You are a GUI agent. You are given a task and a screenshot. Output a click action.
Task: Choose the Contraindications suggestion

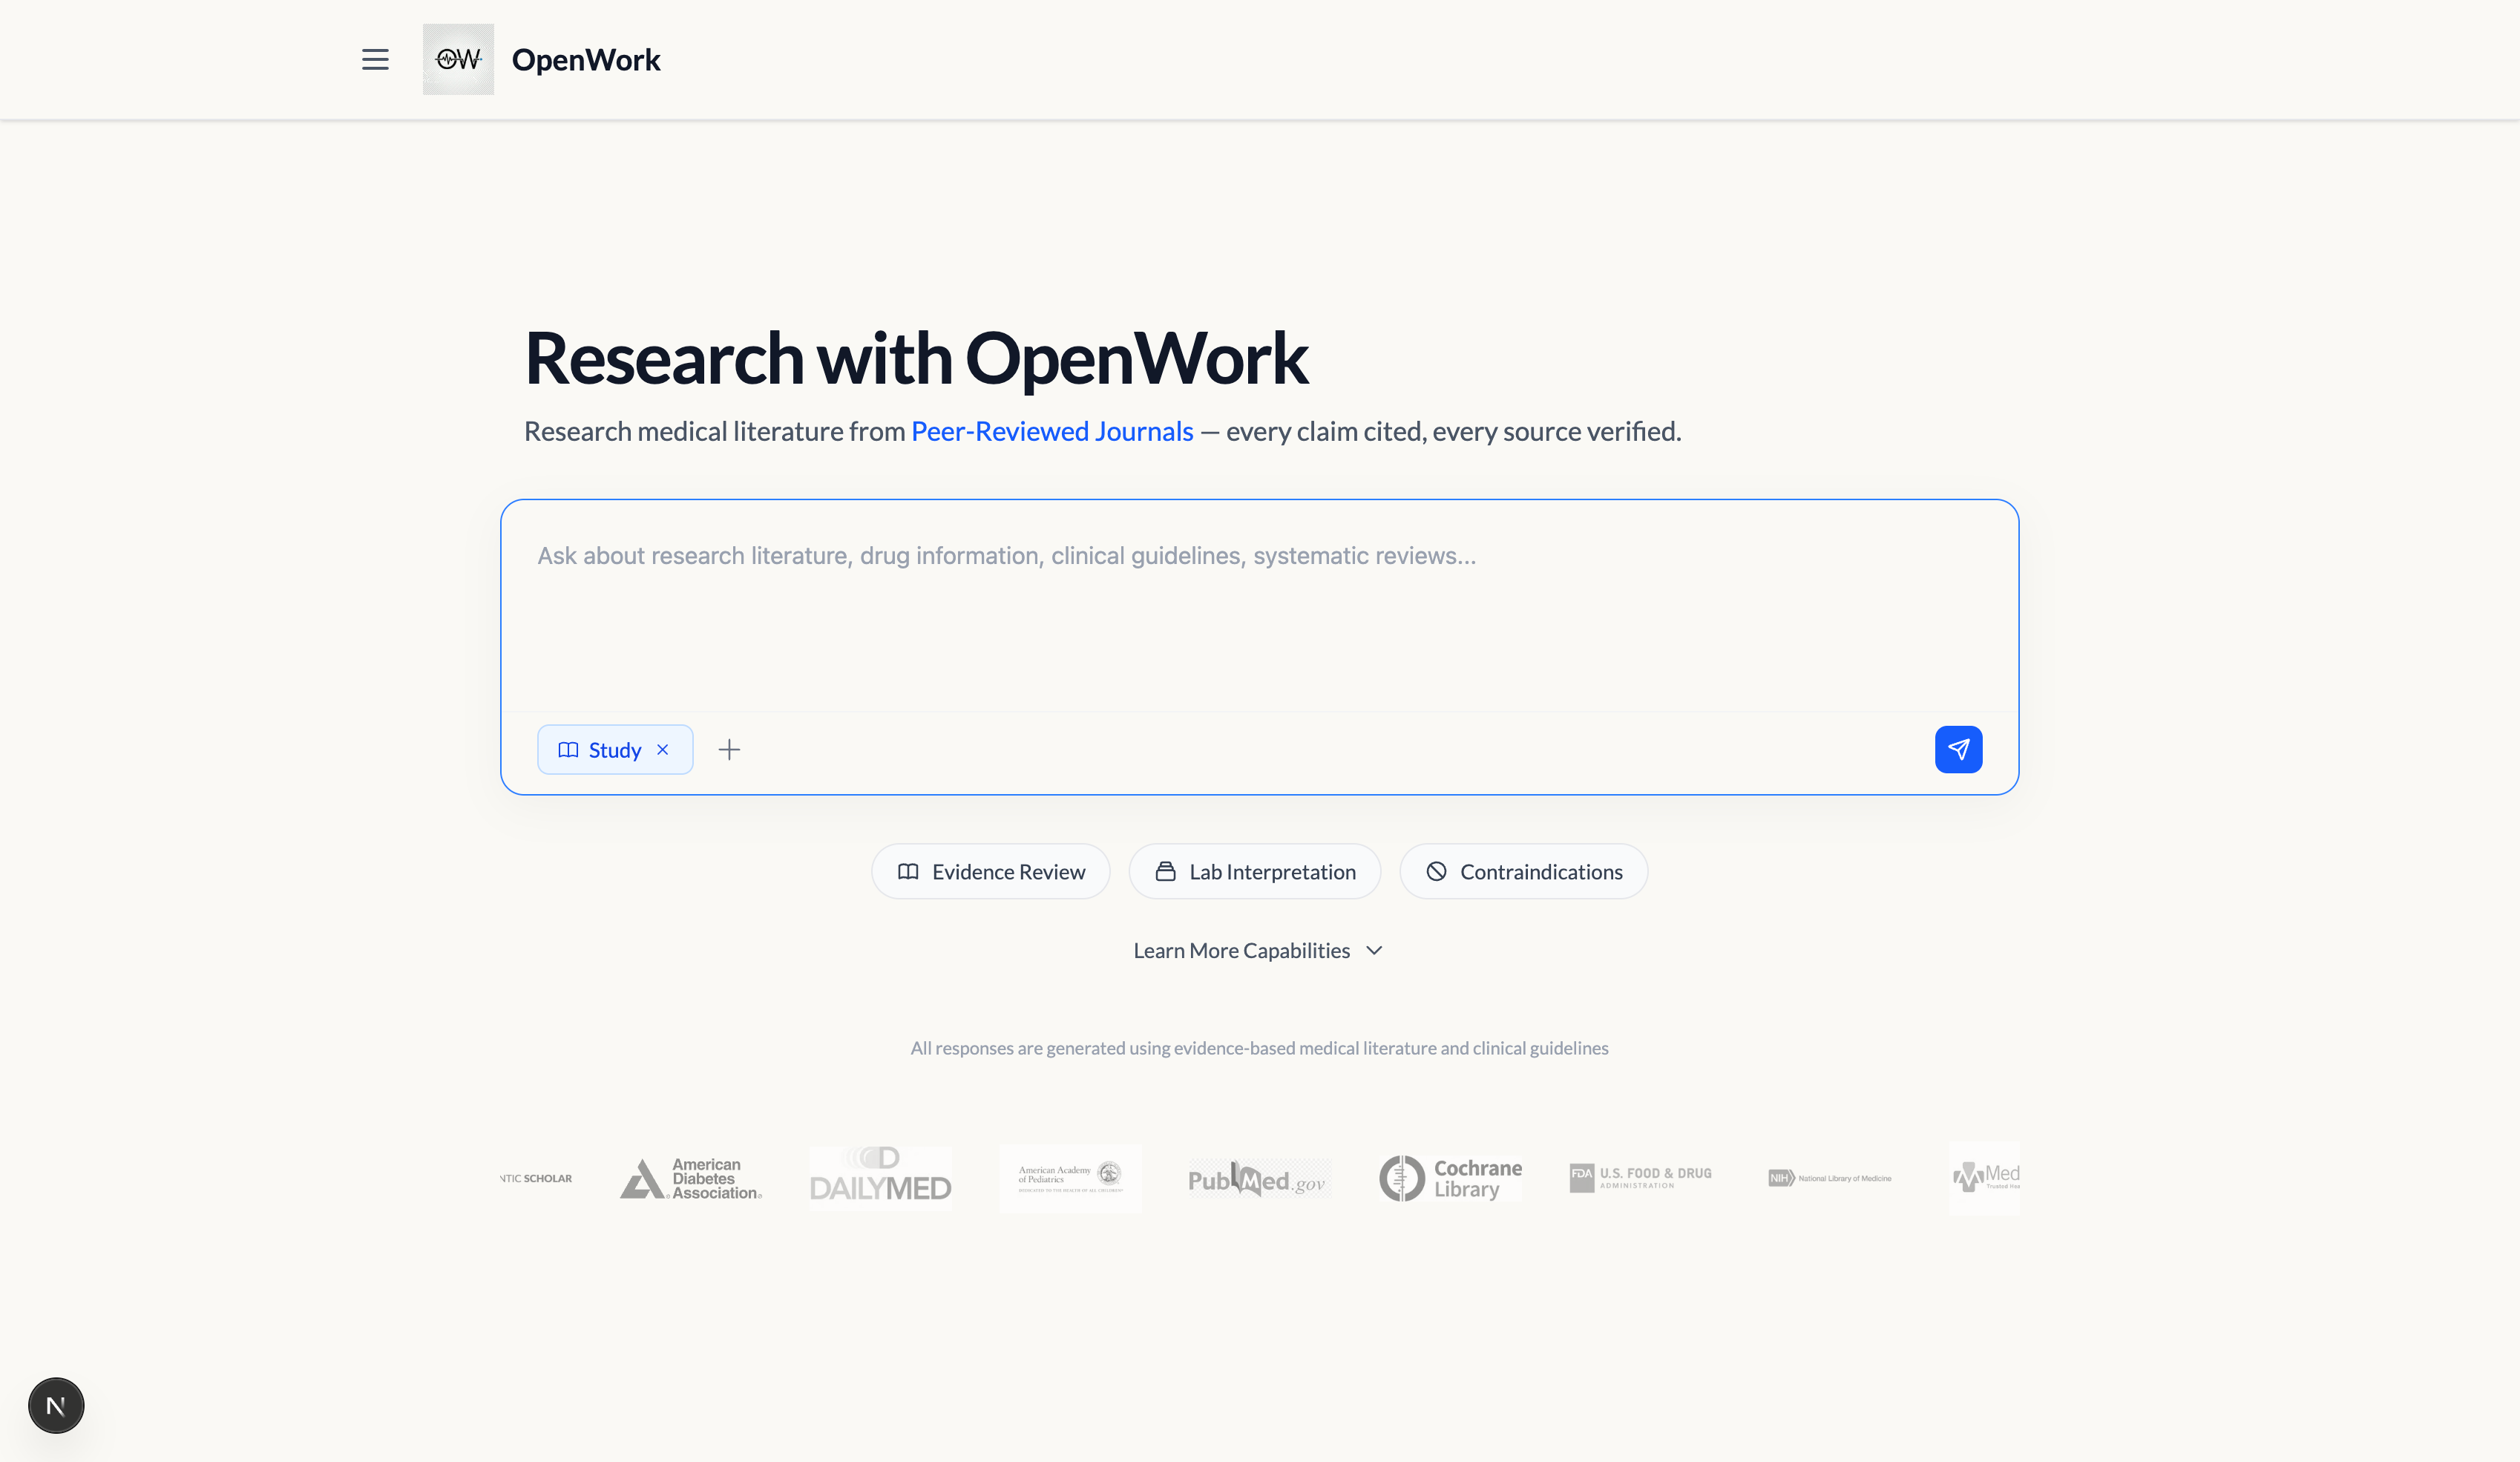[1523, 871]
